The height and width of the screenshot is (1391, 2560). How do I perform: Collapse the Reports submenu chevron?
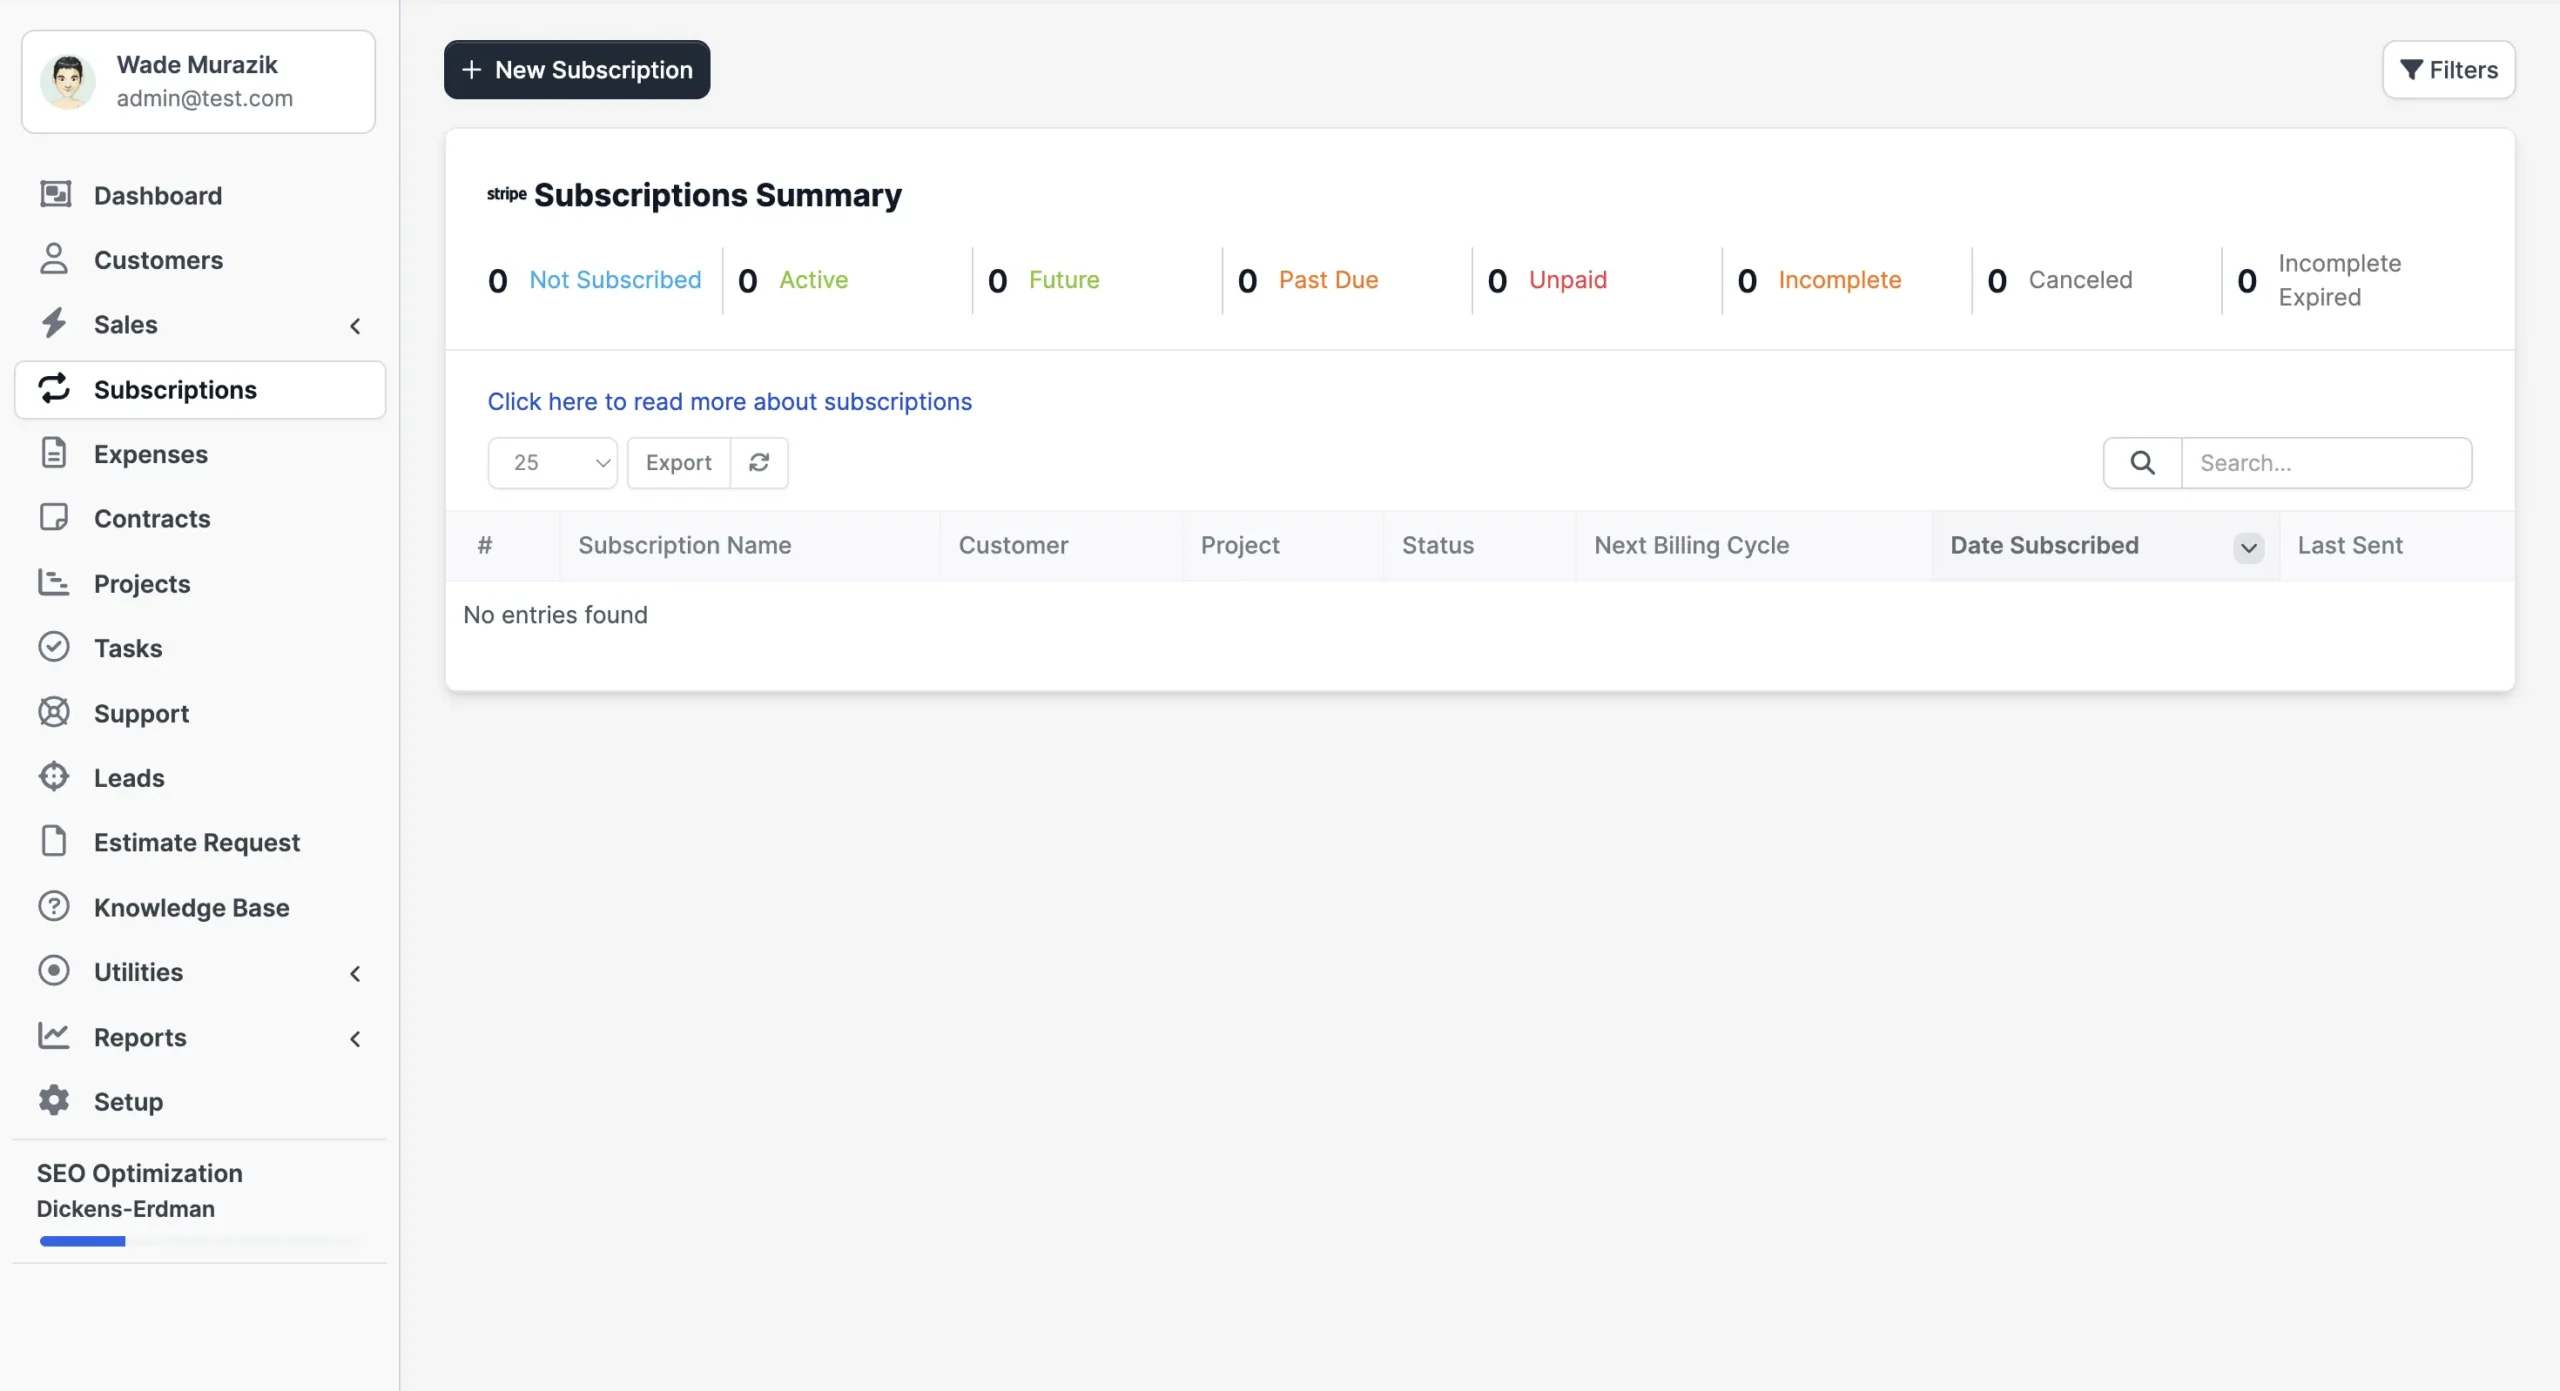tap(356, 1039)
